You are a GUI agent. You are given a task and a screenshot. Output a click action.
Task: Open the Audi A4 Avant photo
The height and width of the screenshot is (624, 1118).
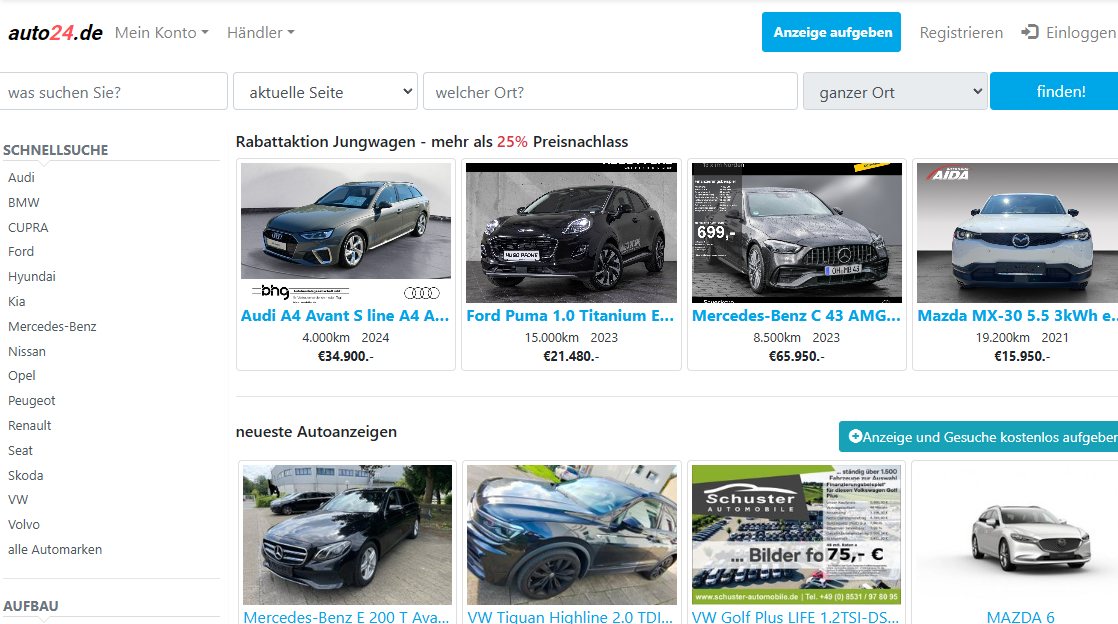[x=346, y=233]
